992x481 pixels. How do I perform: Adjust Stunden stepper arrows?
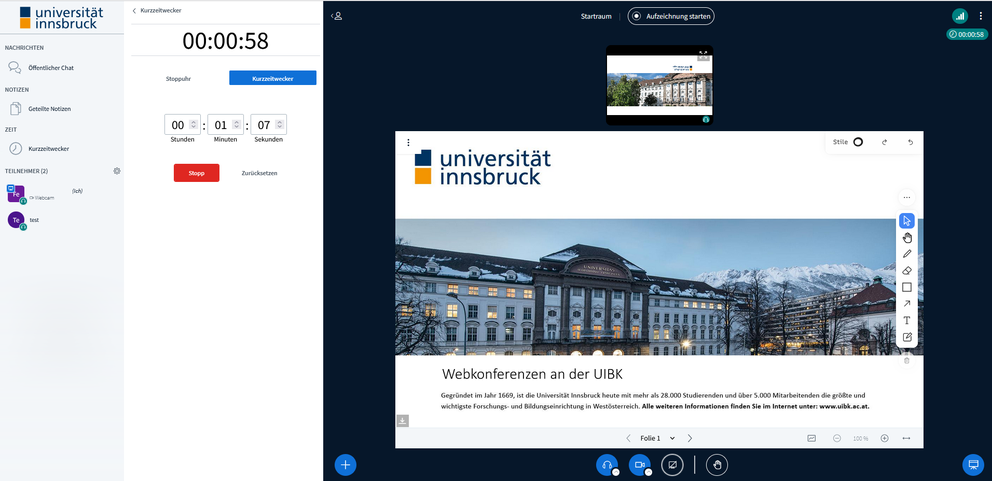(x=194, y=125)
